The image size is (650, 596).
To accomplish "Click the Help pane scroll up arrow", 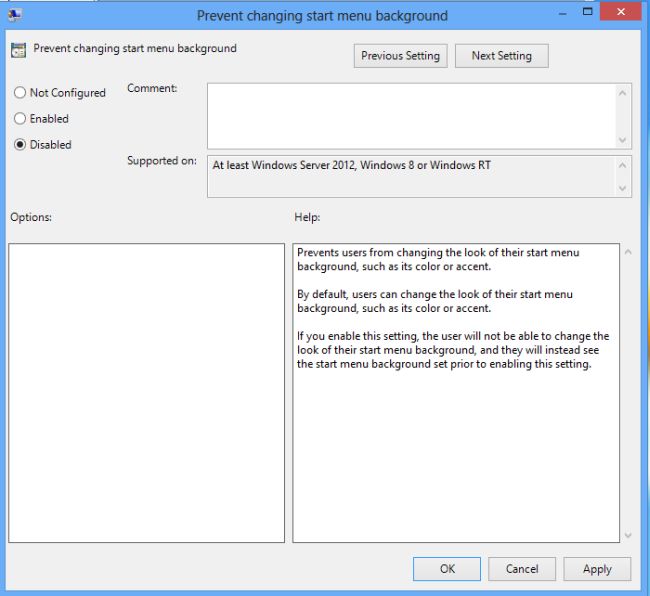I will coord(628,252).
